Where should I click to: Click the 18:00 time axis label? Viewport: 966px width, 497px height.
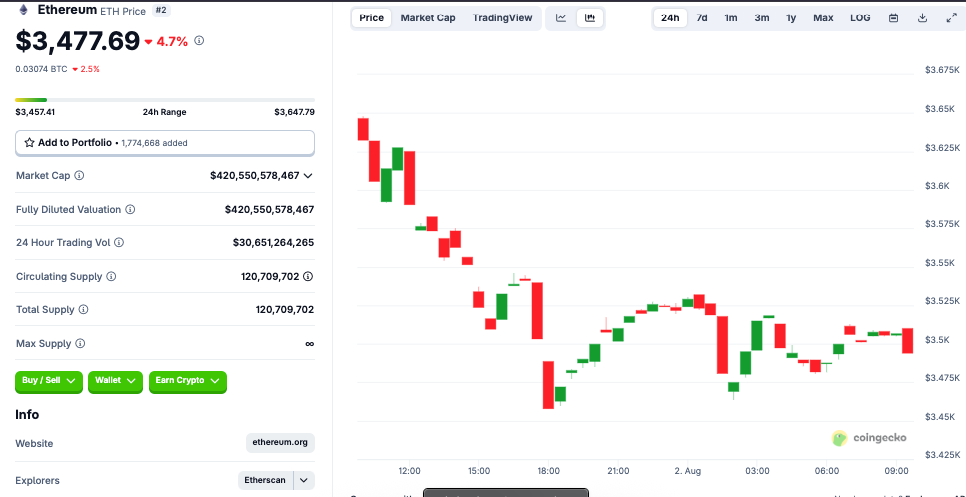pyautogui.click(x=548, y=471)
